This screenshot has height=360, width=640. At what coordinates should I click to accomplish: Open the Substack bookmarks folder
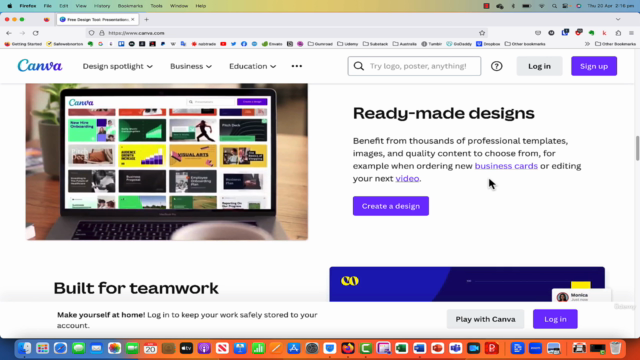pos(375,44)
